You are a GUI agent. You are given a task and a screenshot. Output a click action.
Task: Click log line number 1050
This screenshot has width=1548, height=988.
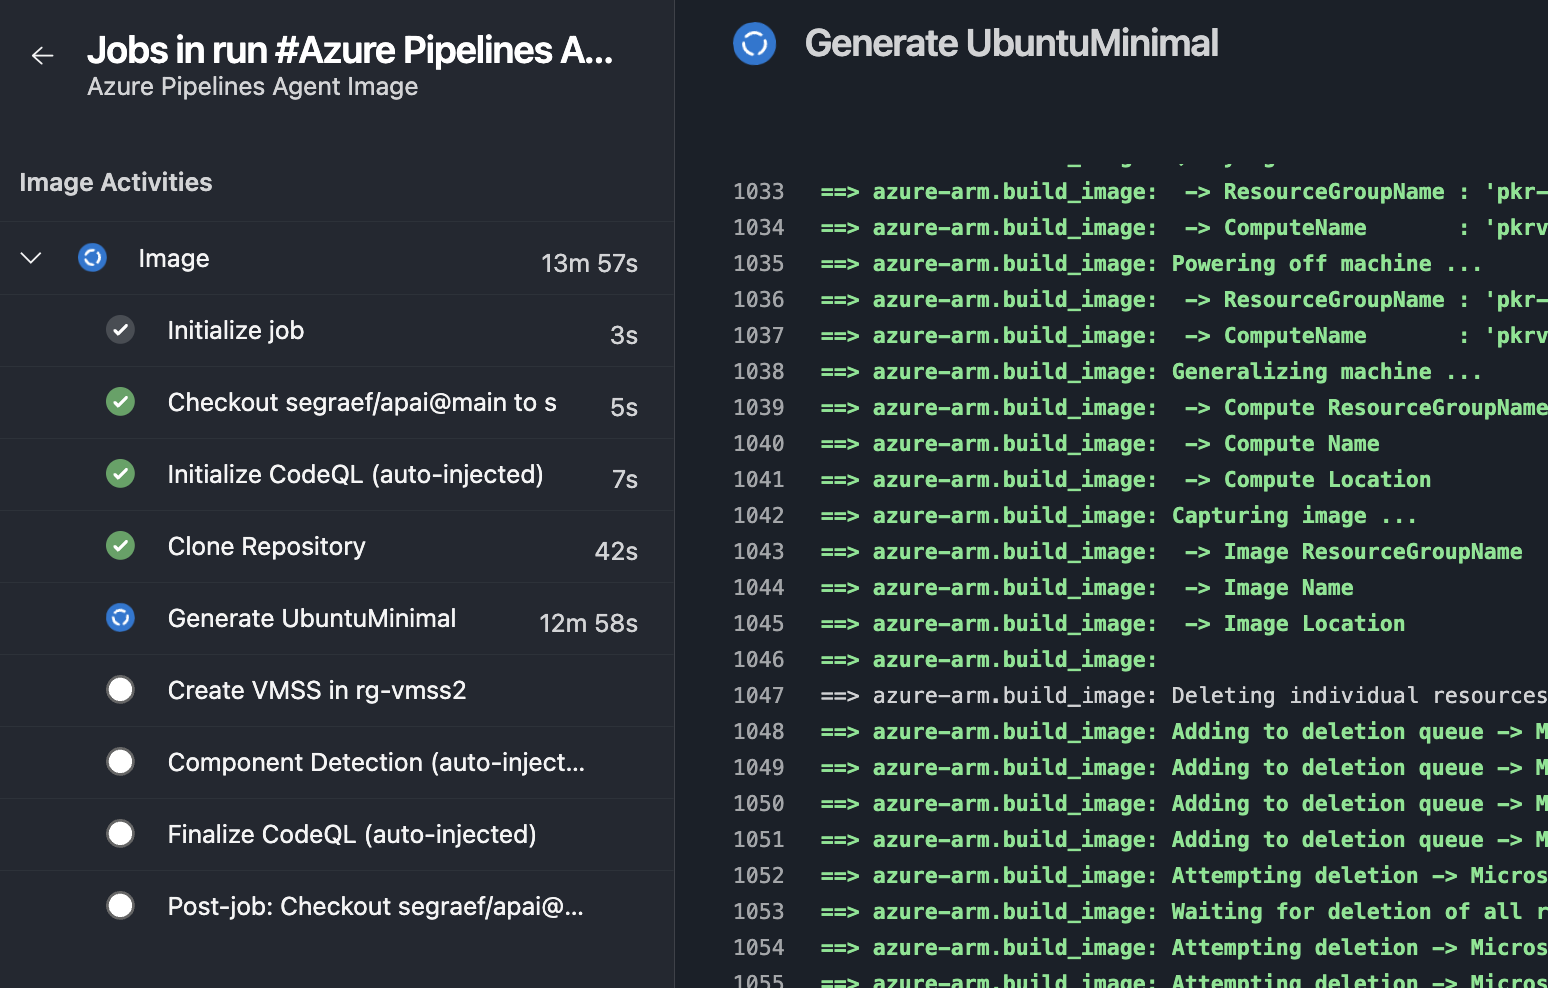coord(758,804)
